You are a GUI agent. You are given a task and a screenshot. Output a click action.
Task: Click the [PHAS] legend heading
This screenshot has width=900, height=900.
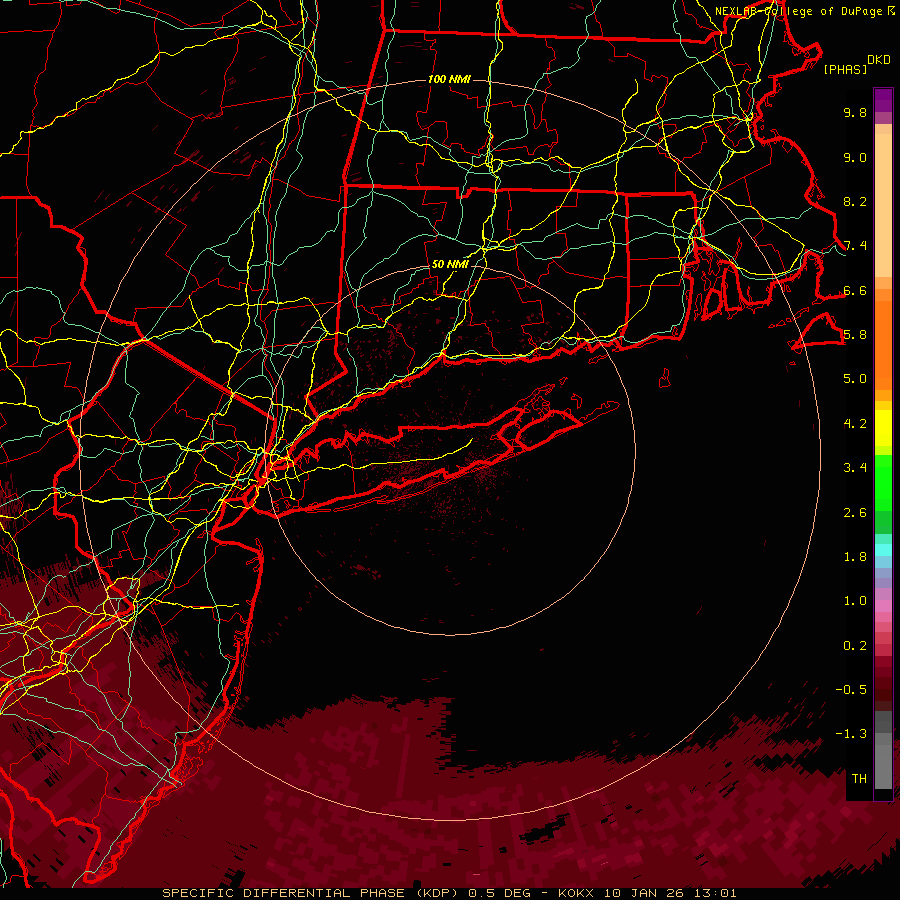[x=845, y=69]
